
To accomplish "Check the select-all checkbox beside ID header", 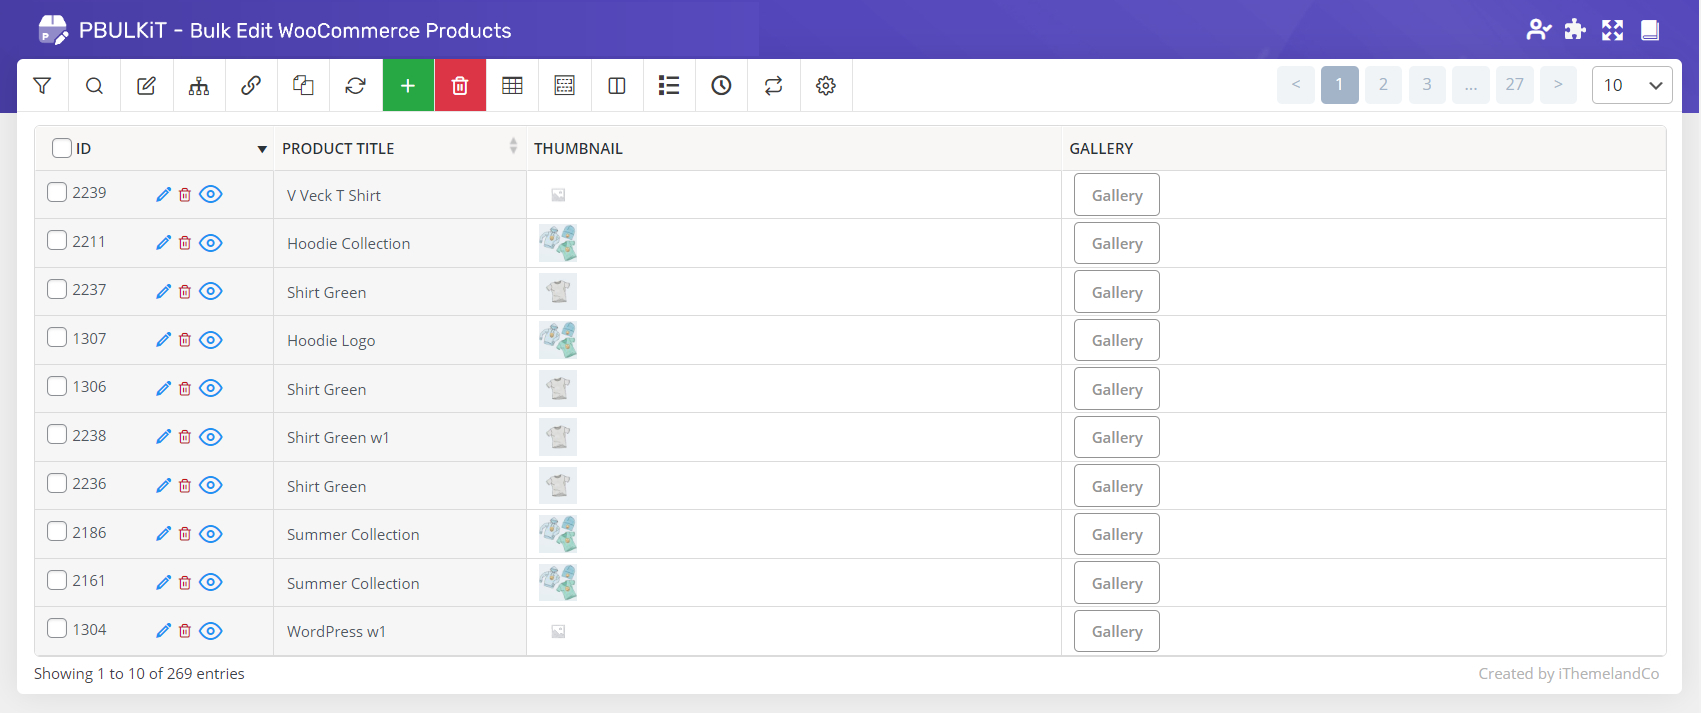I will click(62, 148).
